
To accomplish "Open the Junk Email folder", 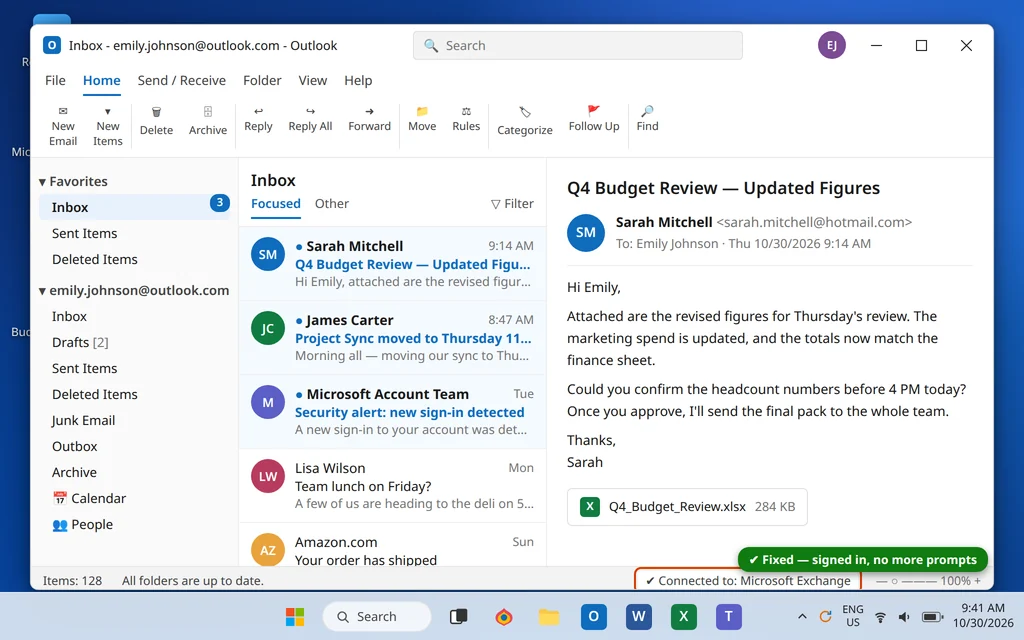I will 134,421.
